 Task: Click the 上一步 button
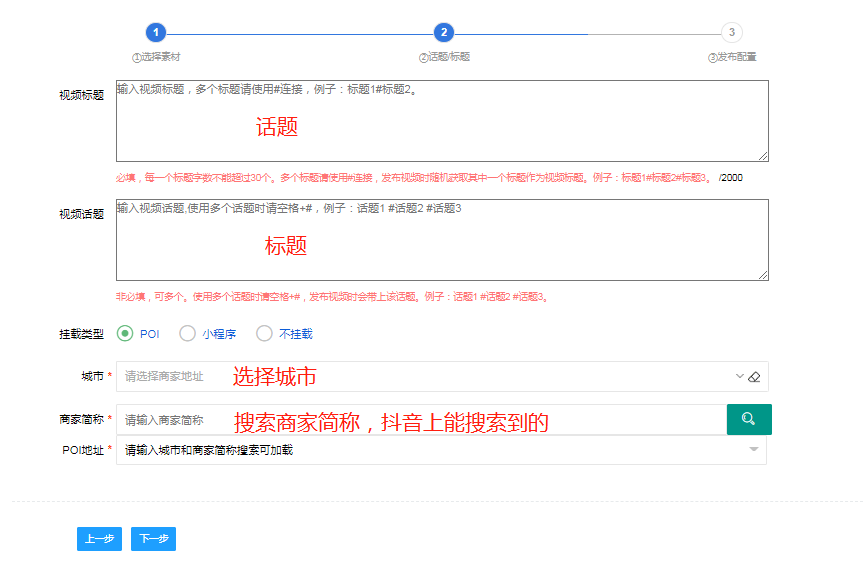click(99, 539)
